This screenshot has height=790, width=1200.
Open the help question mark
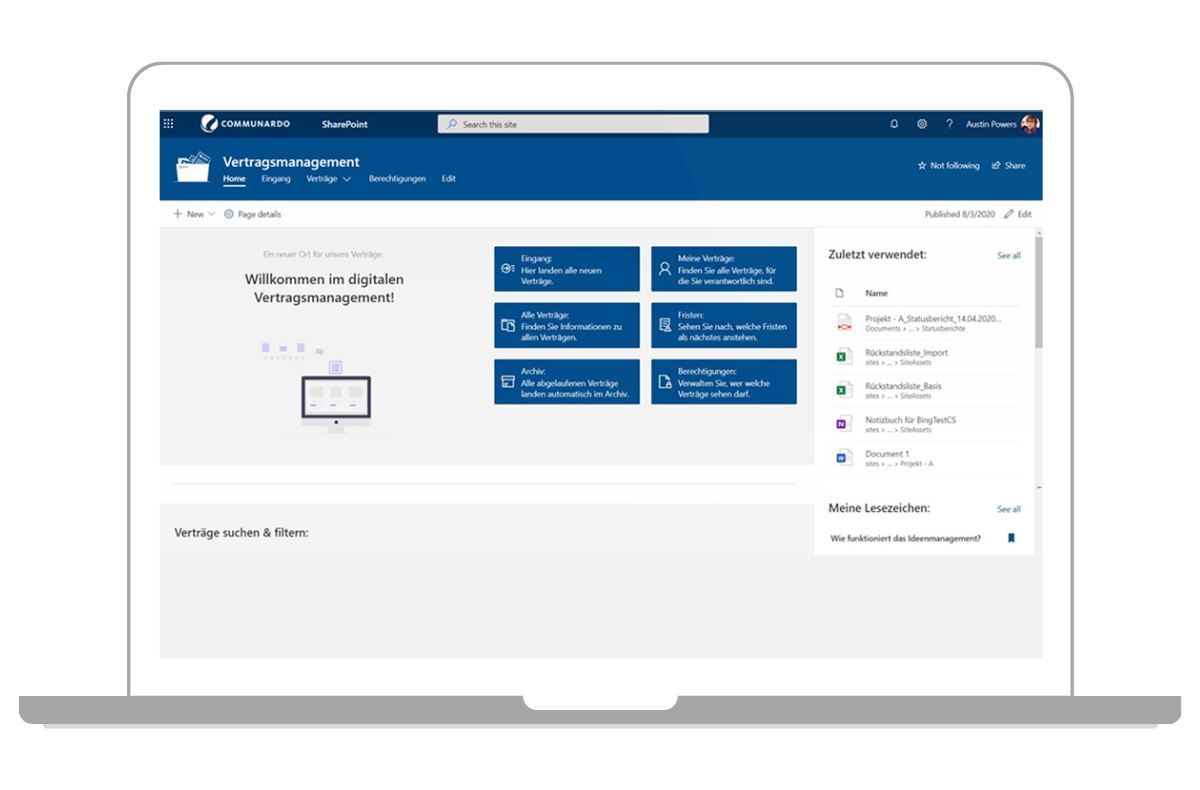(x=949, y=124)
